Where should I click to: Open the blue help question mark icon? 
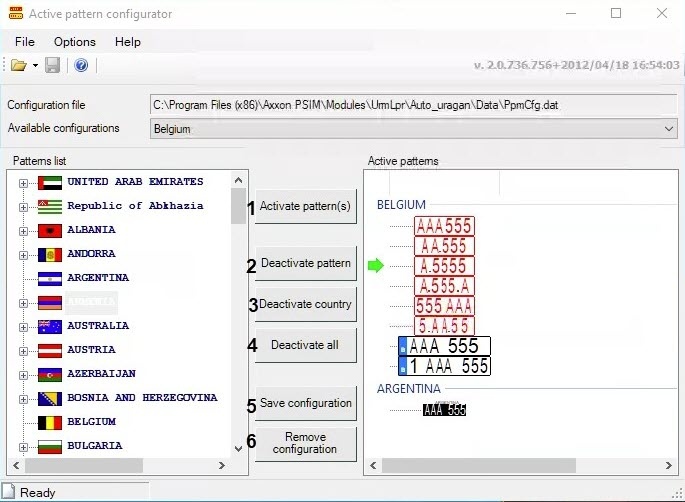tap(81, 66)
